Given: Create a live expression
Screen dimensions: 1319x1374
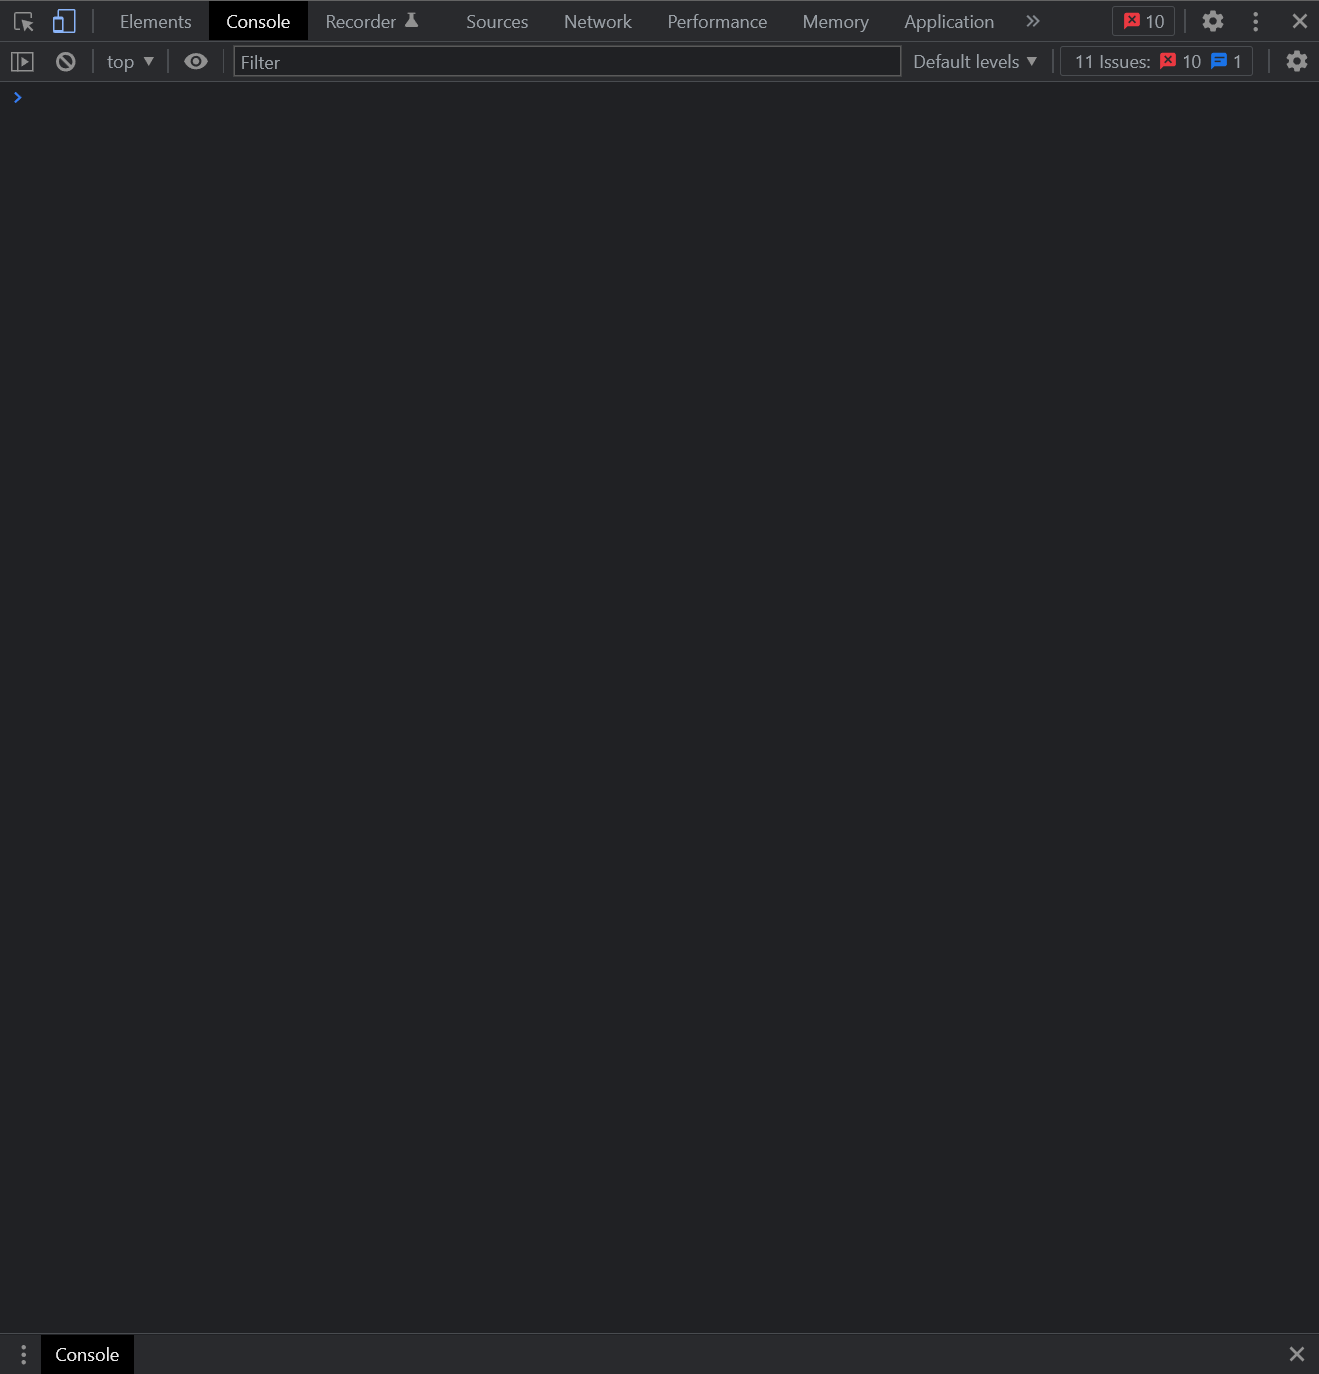Looking at the screenshot, I should [x=195, y=61].
